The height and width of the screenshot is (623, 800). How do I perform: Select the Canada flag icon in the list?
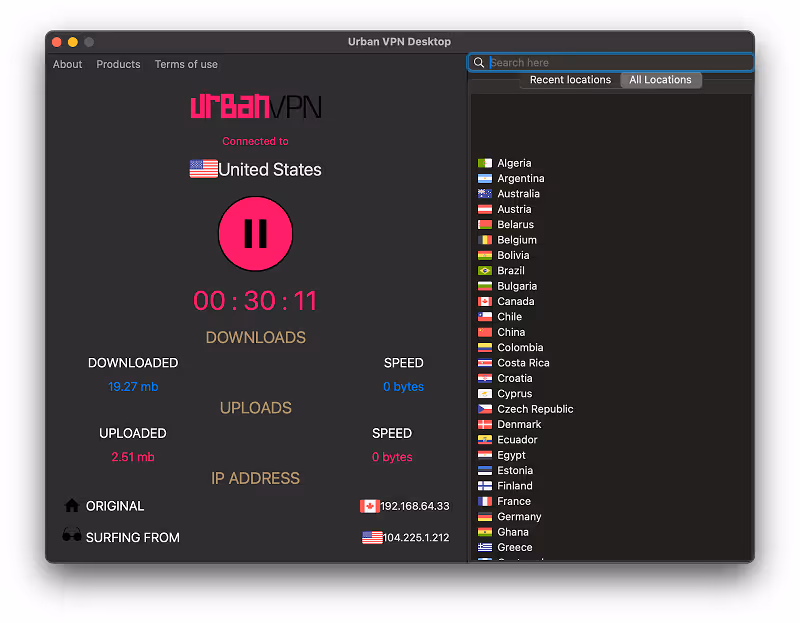(485, 302)
